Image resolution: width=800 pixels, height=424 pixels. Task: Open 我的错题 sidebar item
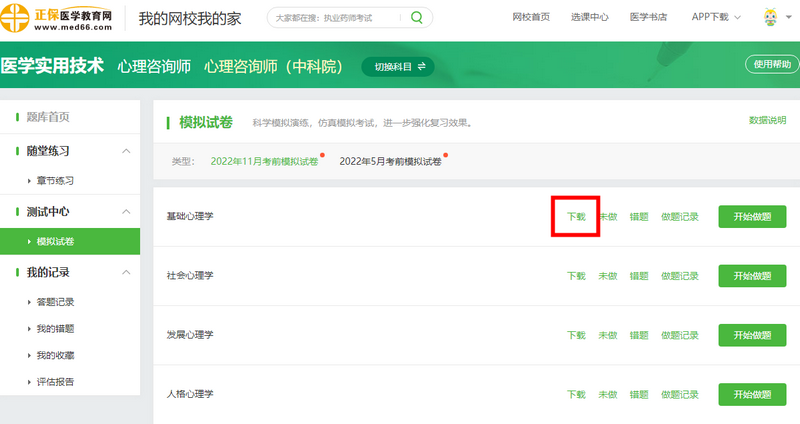pyautogui.click(x=56, y=328)
